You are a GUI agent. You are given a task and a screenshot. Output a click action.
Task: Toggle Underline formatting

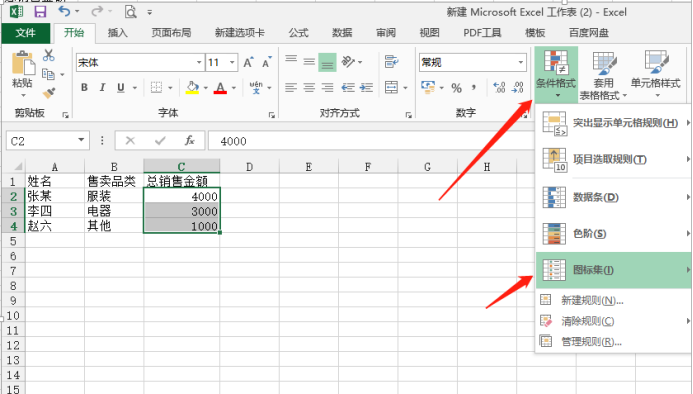click(121, 88)
